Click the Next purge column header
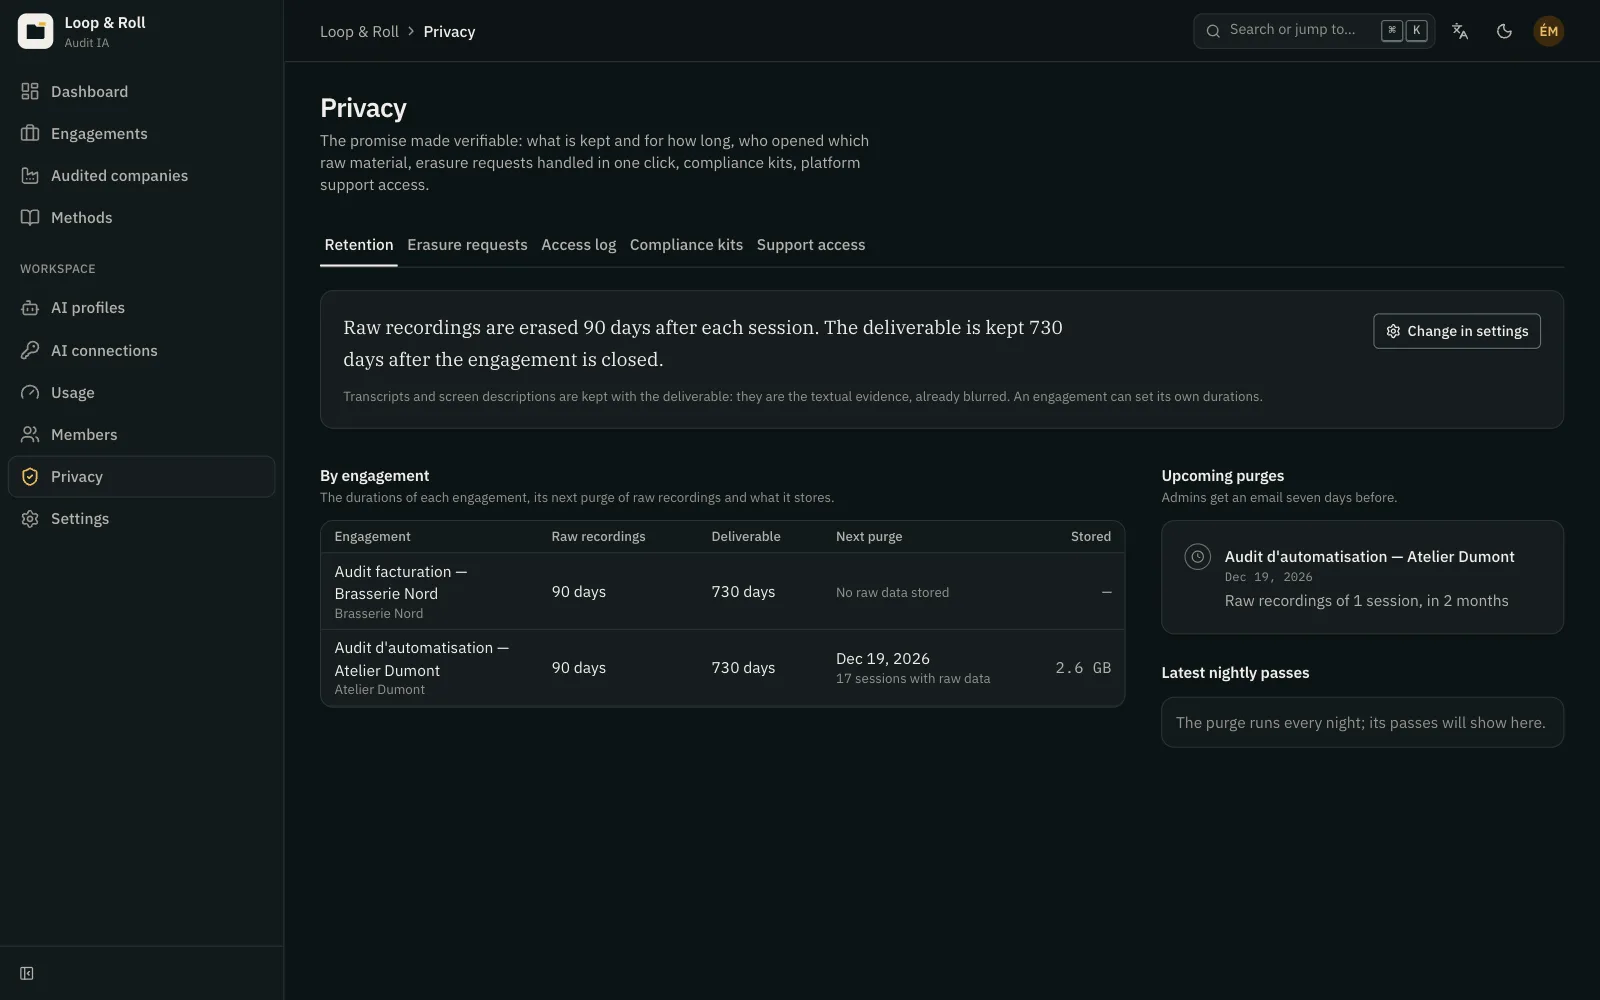The image size is (1600, 1000). point(869,537)
